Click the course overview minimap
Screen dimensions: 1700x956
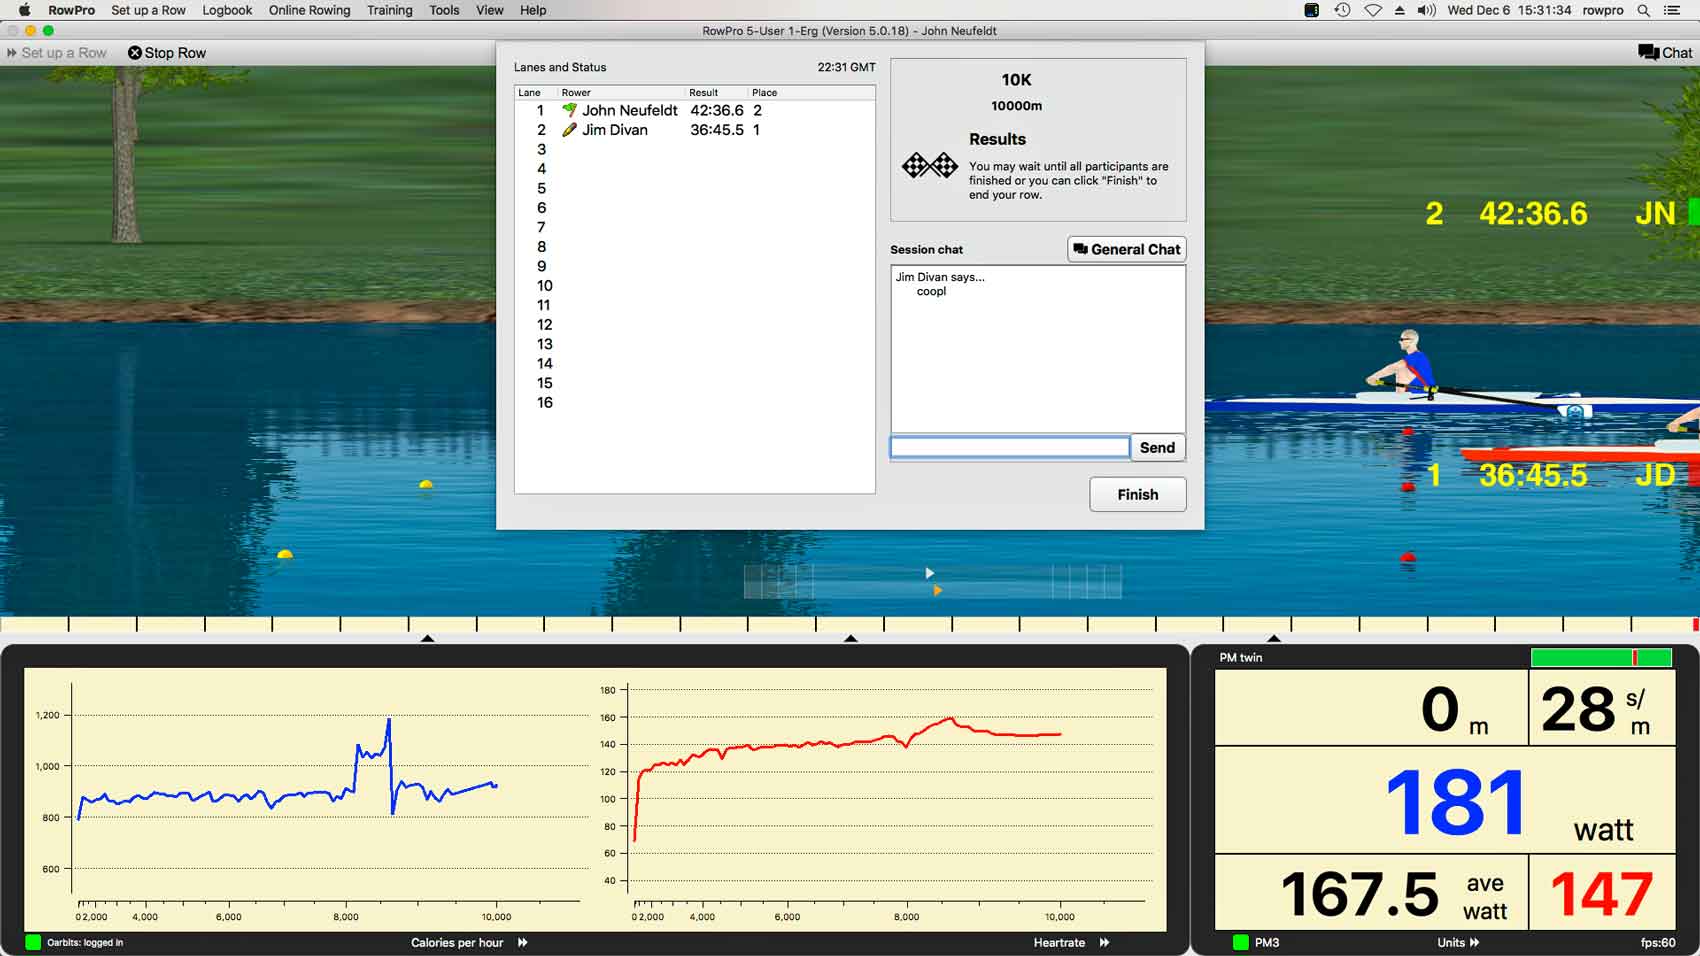(932, 581)
